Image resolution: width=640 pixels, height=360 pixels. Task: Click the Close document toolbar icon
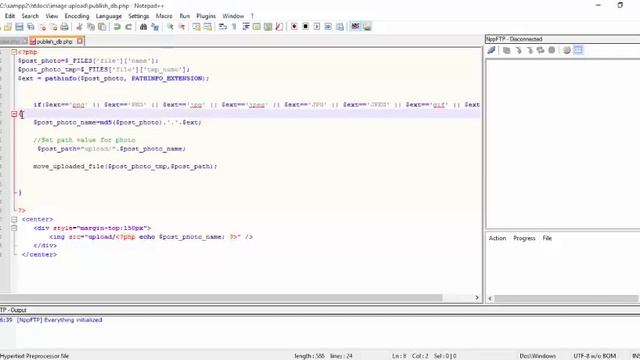pos(42,27)
